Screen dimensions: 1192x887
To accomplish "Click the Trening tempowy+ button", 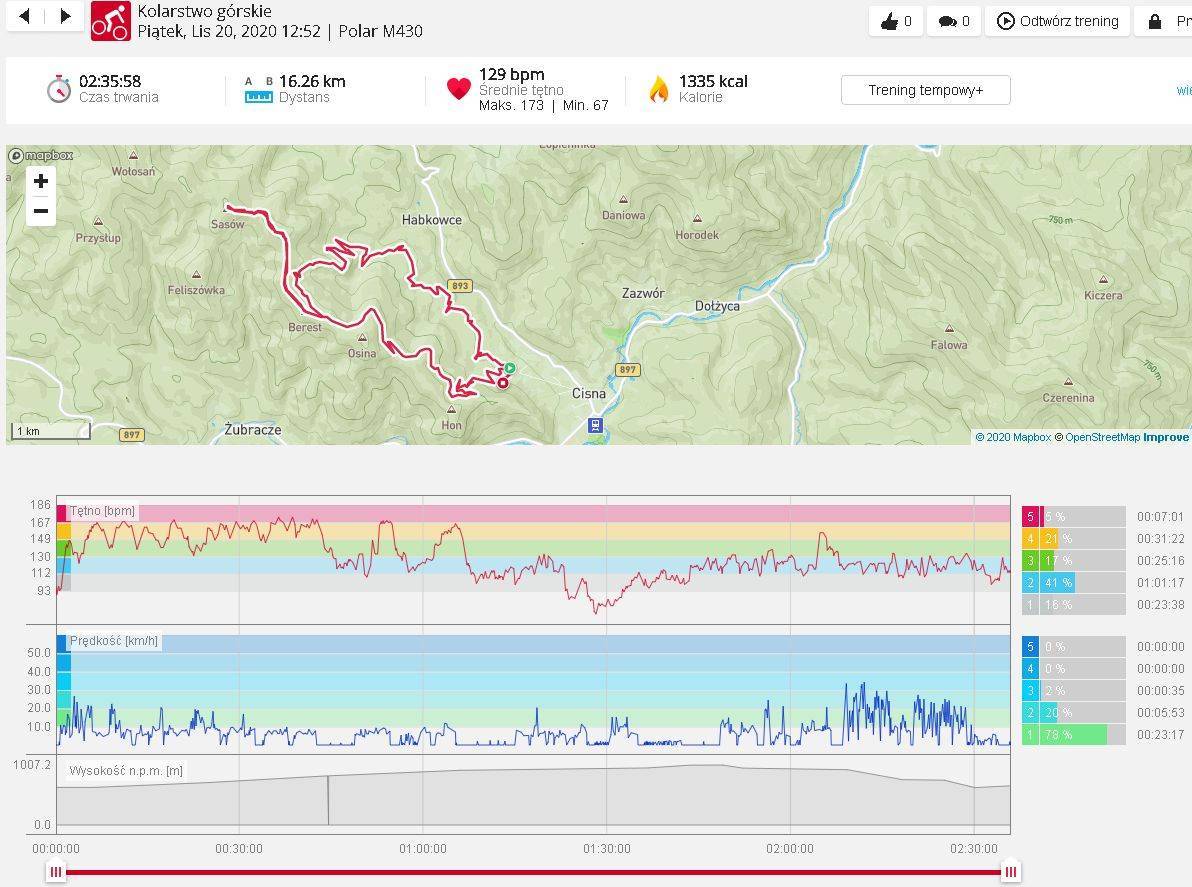I will coord(925,90).
